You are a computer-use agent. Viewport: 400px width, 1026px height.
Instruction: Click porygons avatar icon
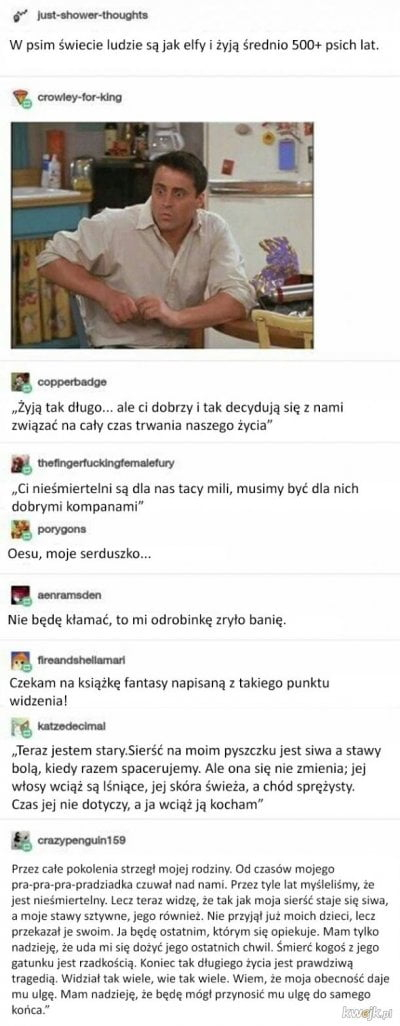click(21, 528)
